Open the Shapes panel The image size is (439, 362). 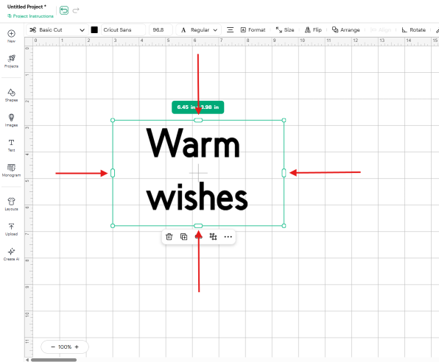11,95
